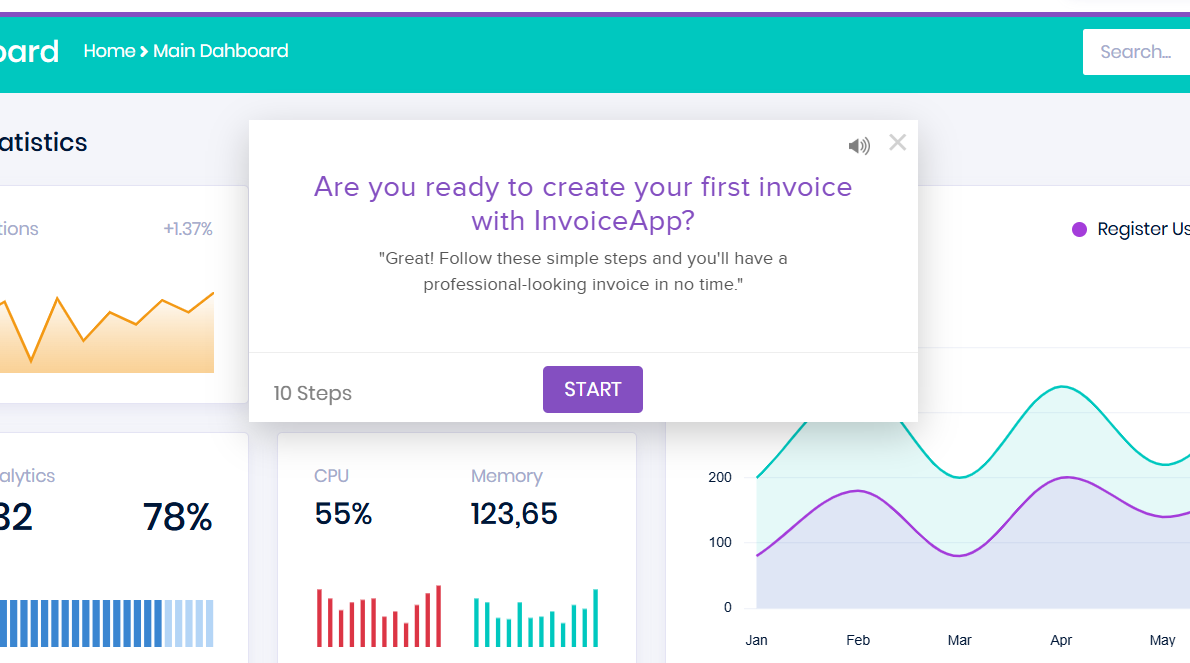Screen dimensions: 1190x663
Task: Click the dashboard title logo text
Action: [x=30, y=51]
